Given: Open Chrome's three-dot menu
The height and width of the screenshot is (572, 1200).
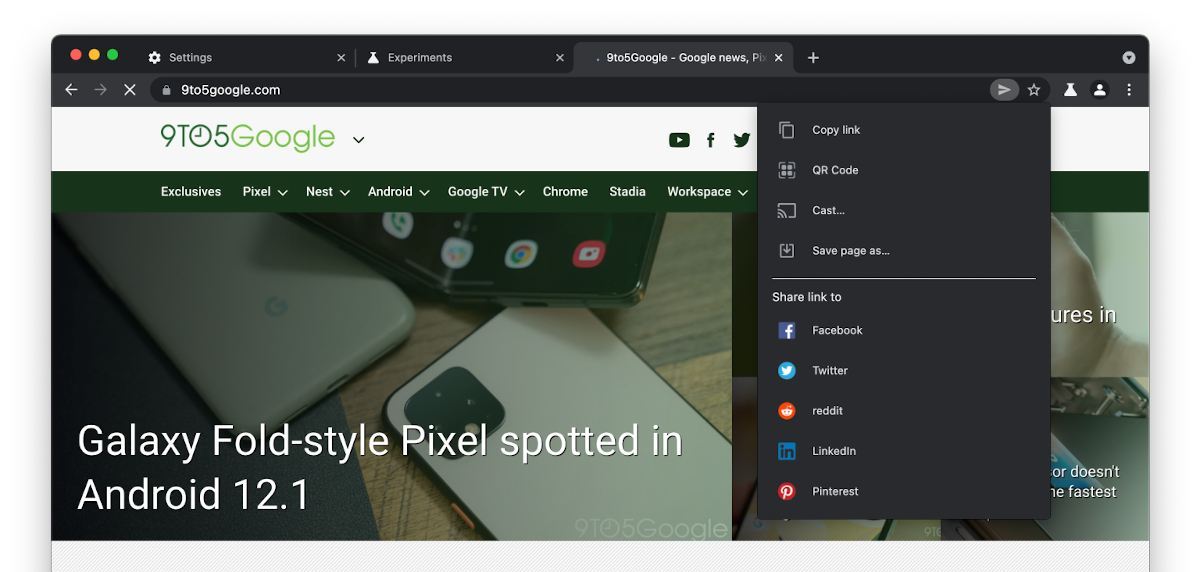Looking at the screenshot, I should click(x=1129, y=90).
